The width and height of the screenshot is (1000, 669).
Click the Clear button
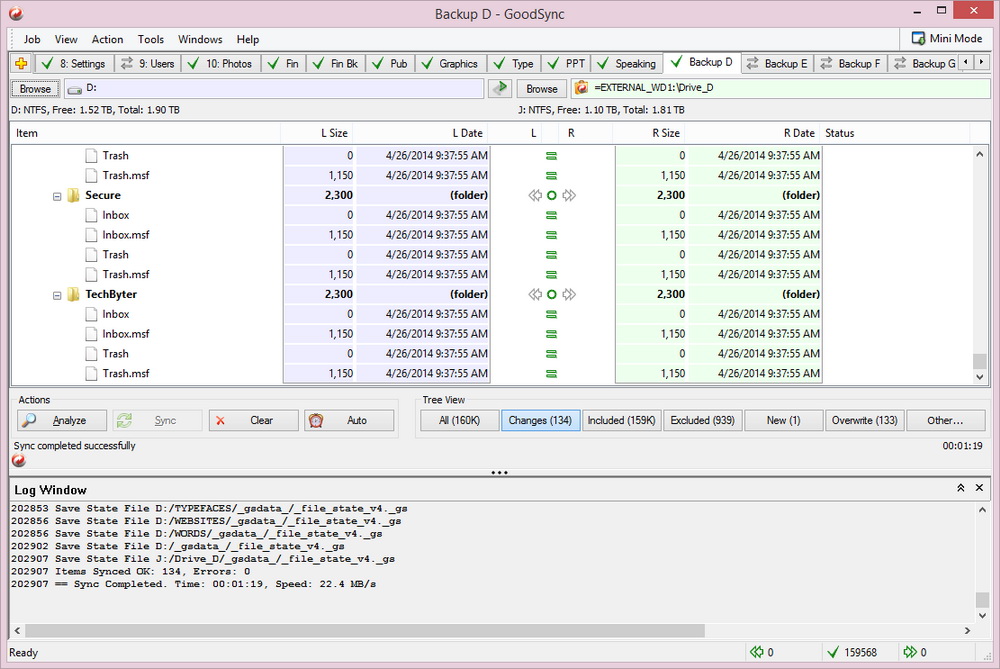coord(253,420)
